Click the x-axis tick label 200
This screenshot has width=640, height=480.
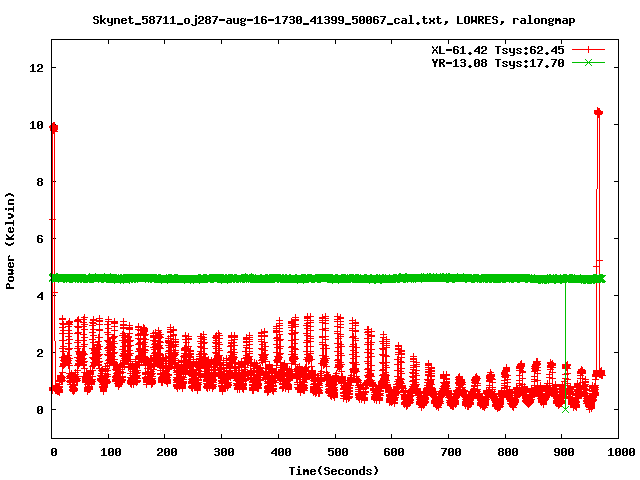click(167, 452)
